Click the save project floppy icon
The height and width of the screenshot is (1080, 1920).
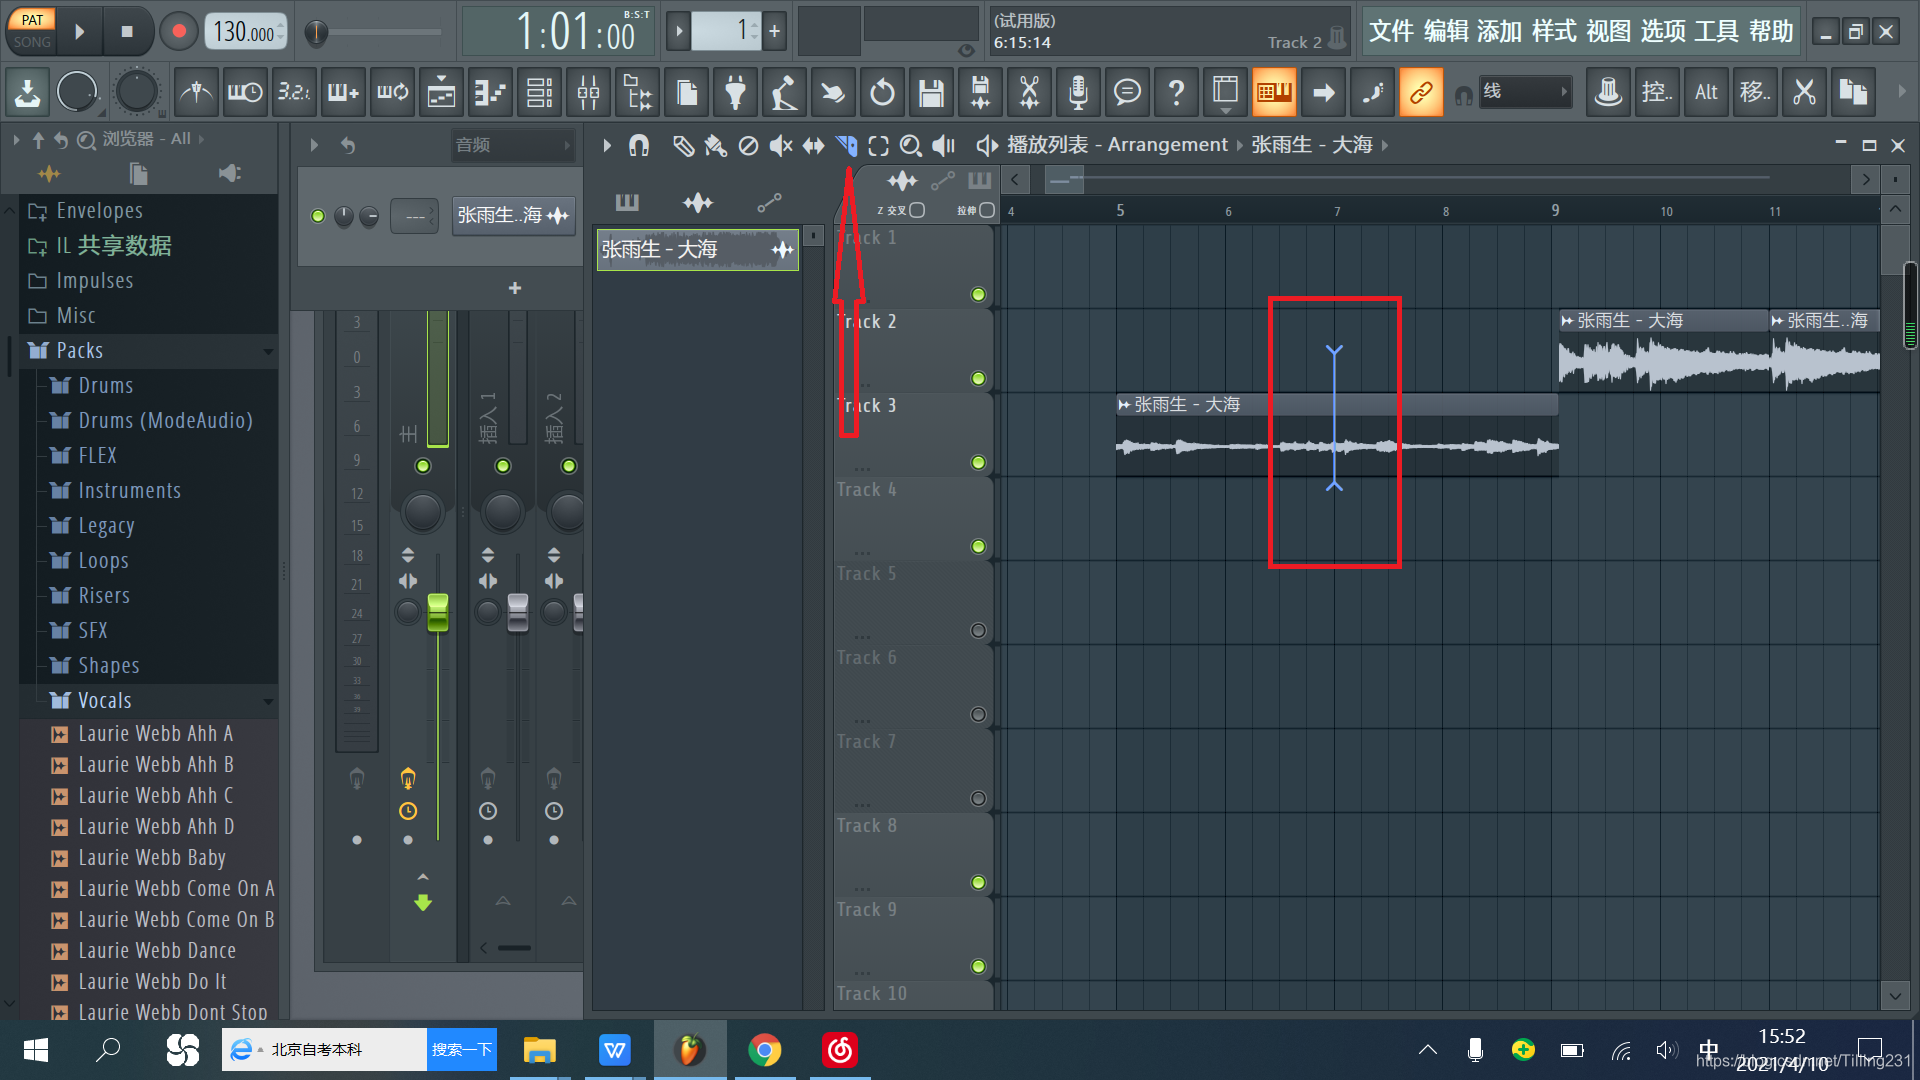pos(931,93)
